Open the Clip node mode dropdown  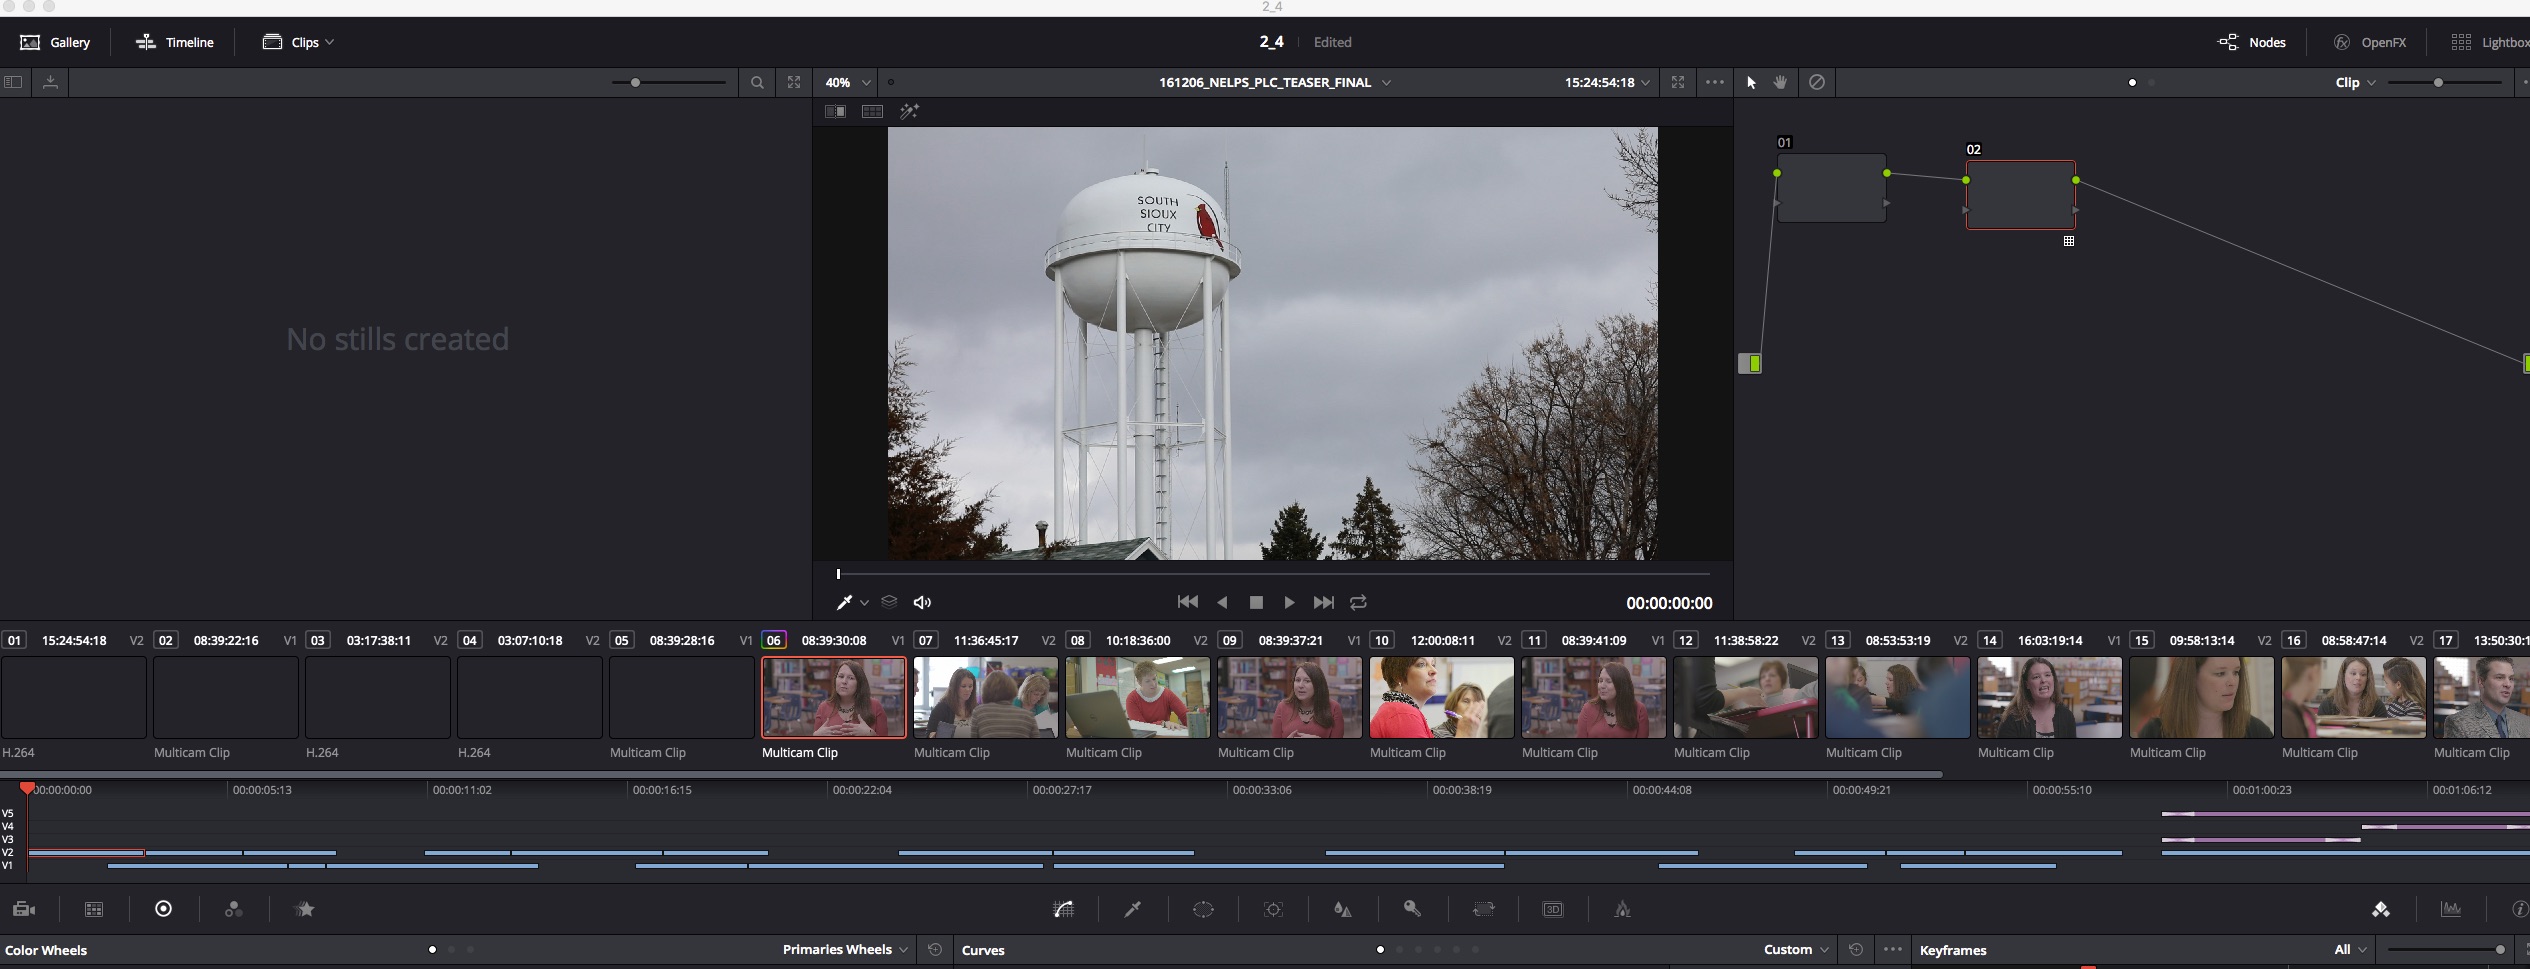[2355, 82]
